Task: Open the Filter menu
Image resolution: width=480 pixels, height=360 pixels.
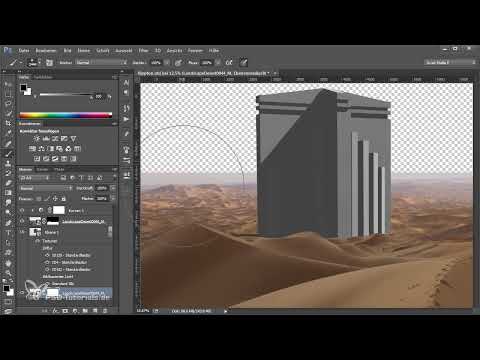Action: pyautogui.click(x=143, y=51)
